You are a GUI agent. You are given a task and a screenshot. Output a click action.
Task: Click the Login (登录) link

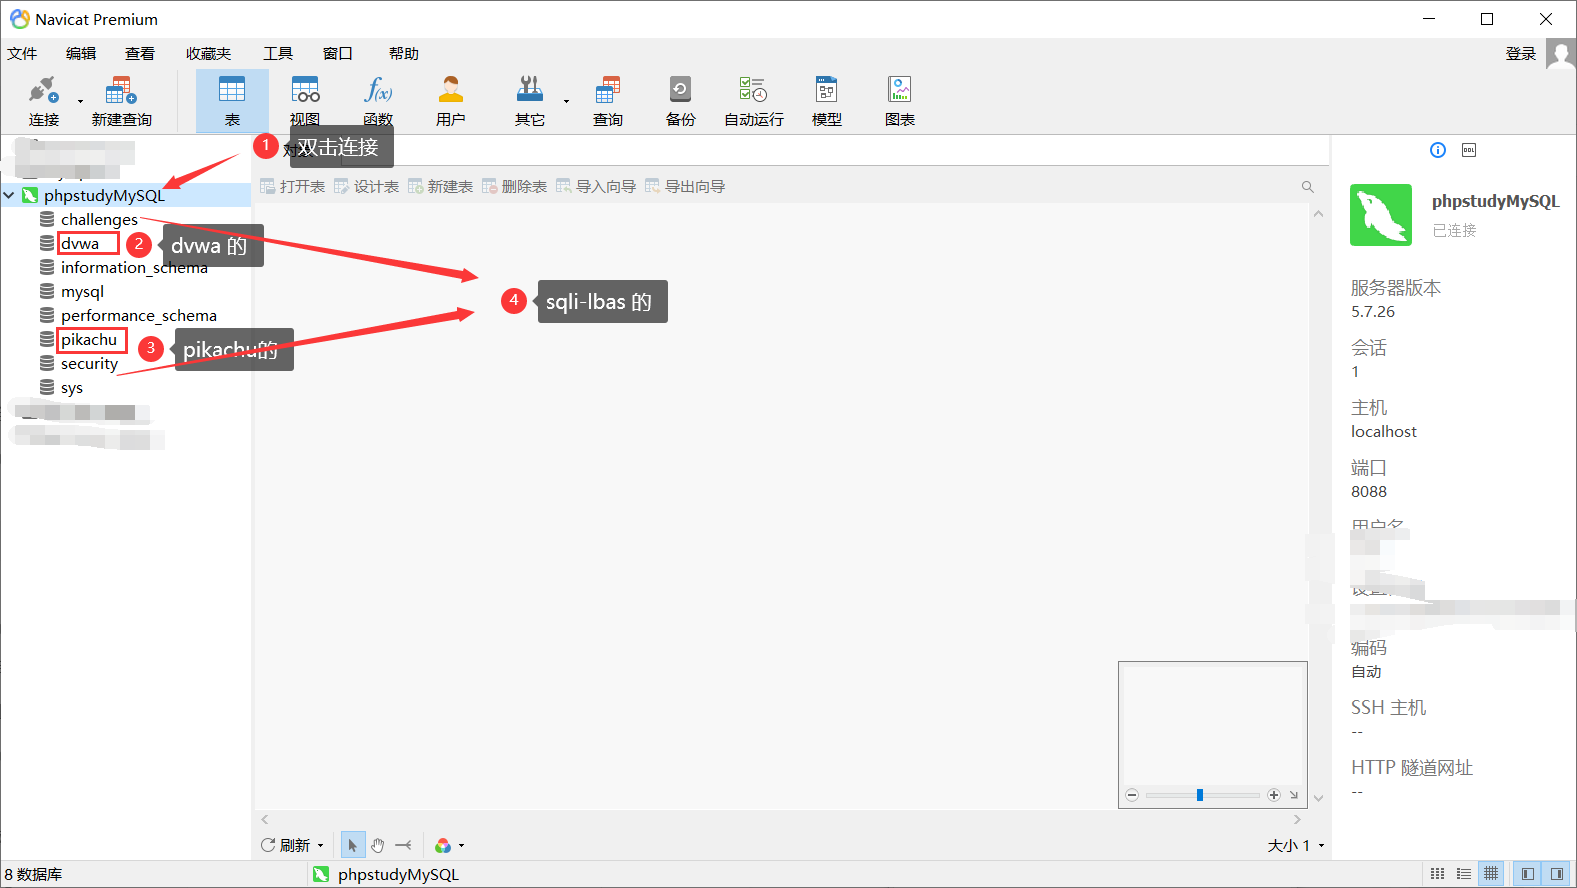[1521, 53]
